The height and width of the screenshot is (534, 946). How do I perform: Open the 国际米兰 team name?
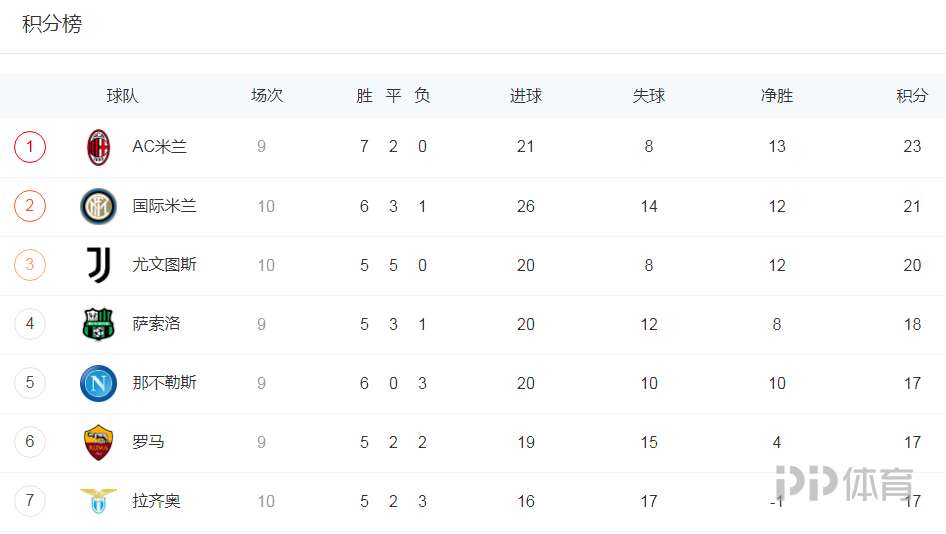[164, 206]
